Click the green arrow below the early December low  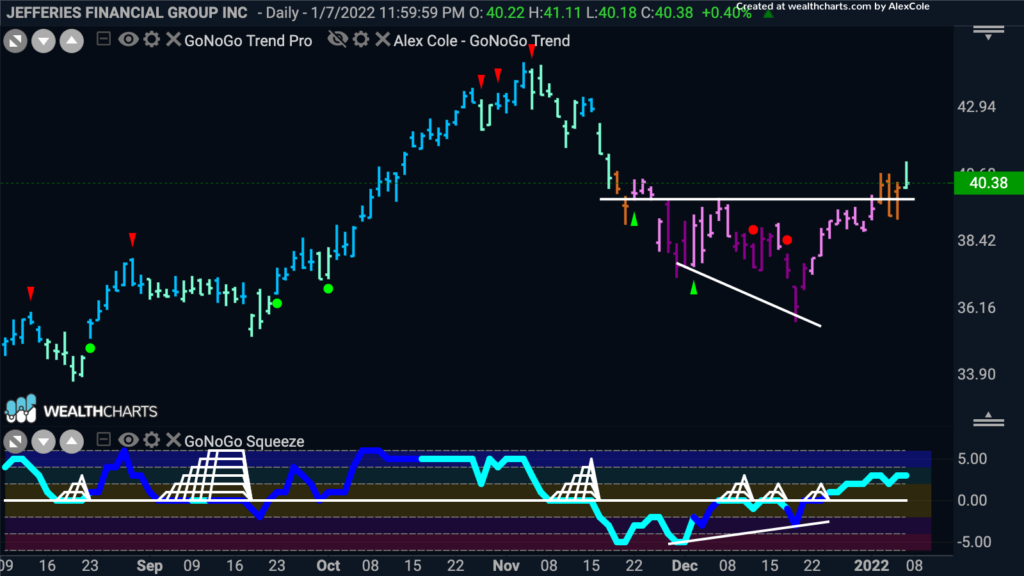point(694,288)
